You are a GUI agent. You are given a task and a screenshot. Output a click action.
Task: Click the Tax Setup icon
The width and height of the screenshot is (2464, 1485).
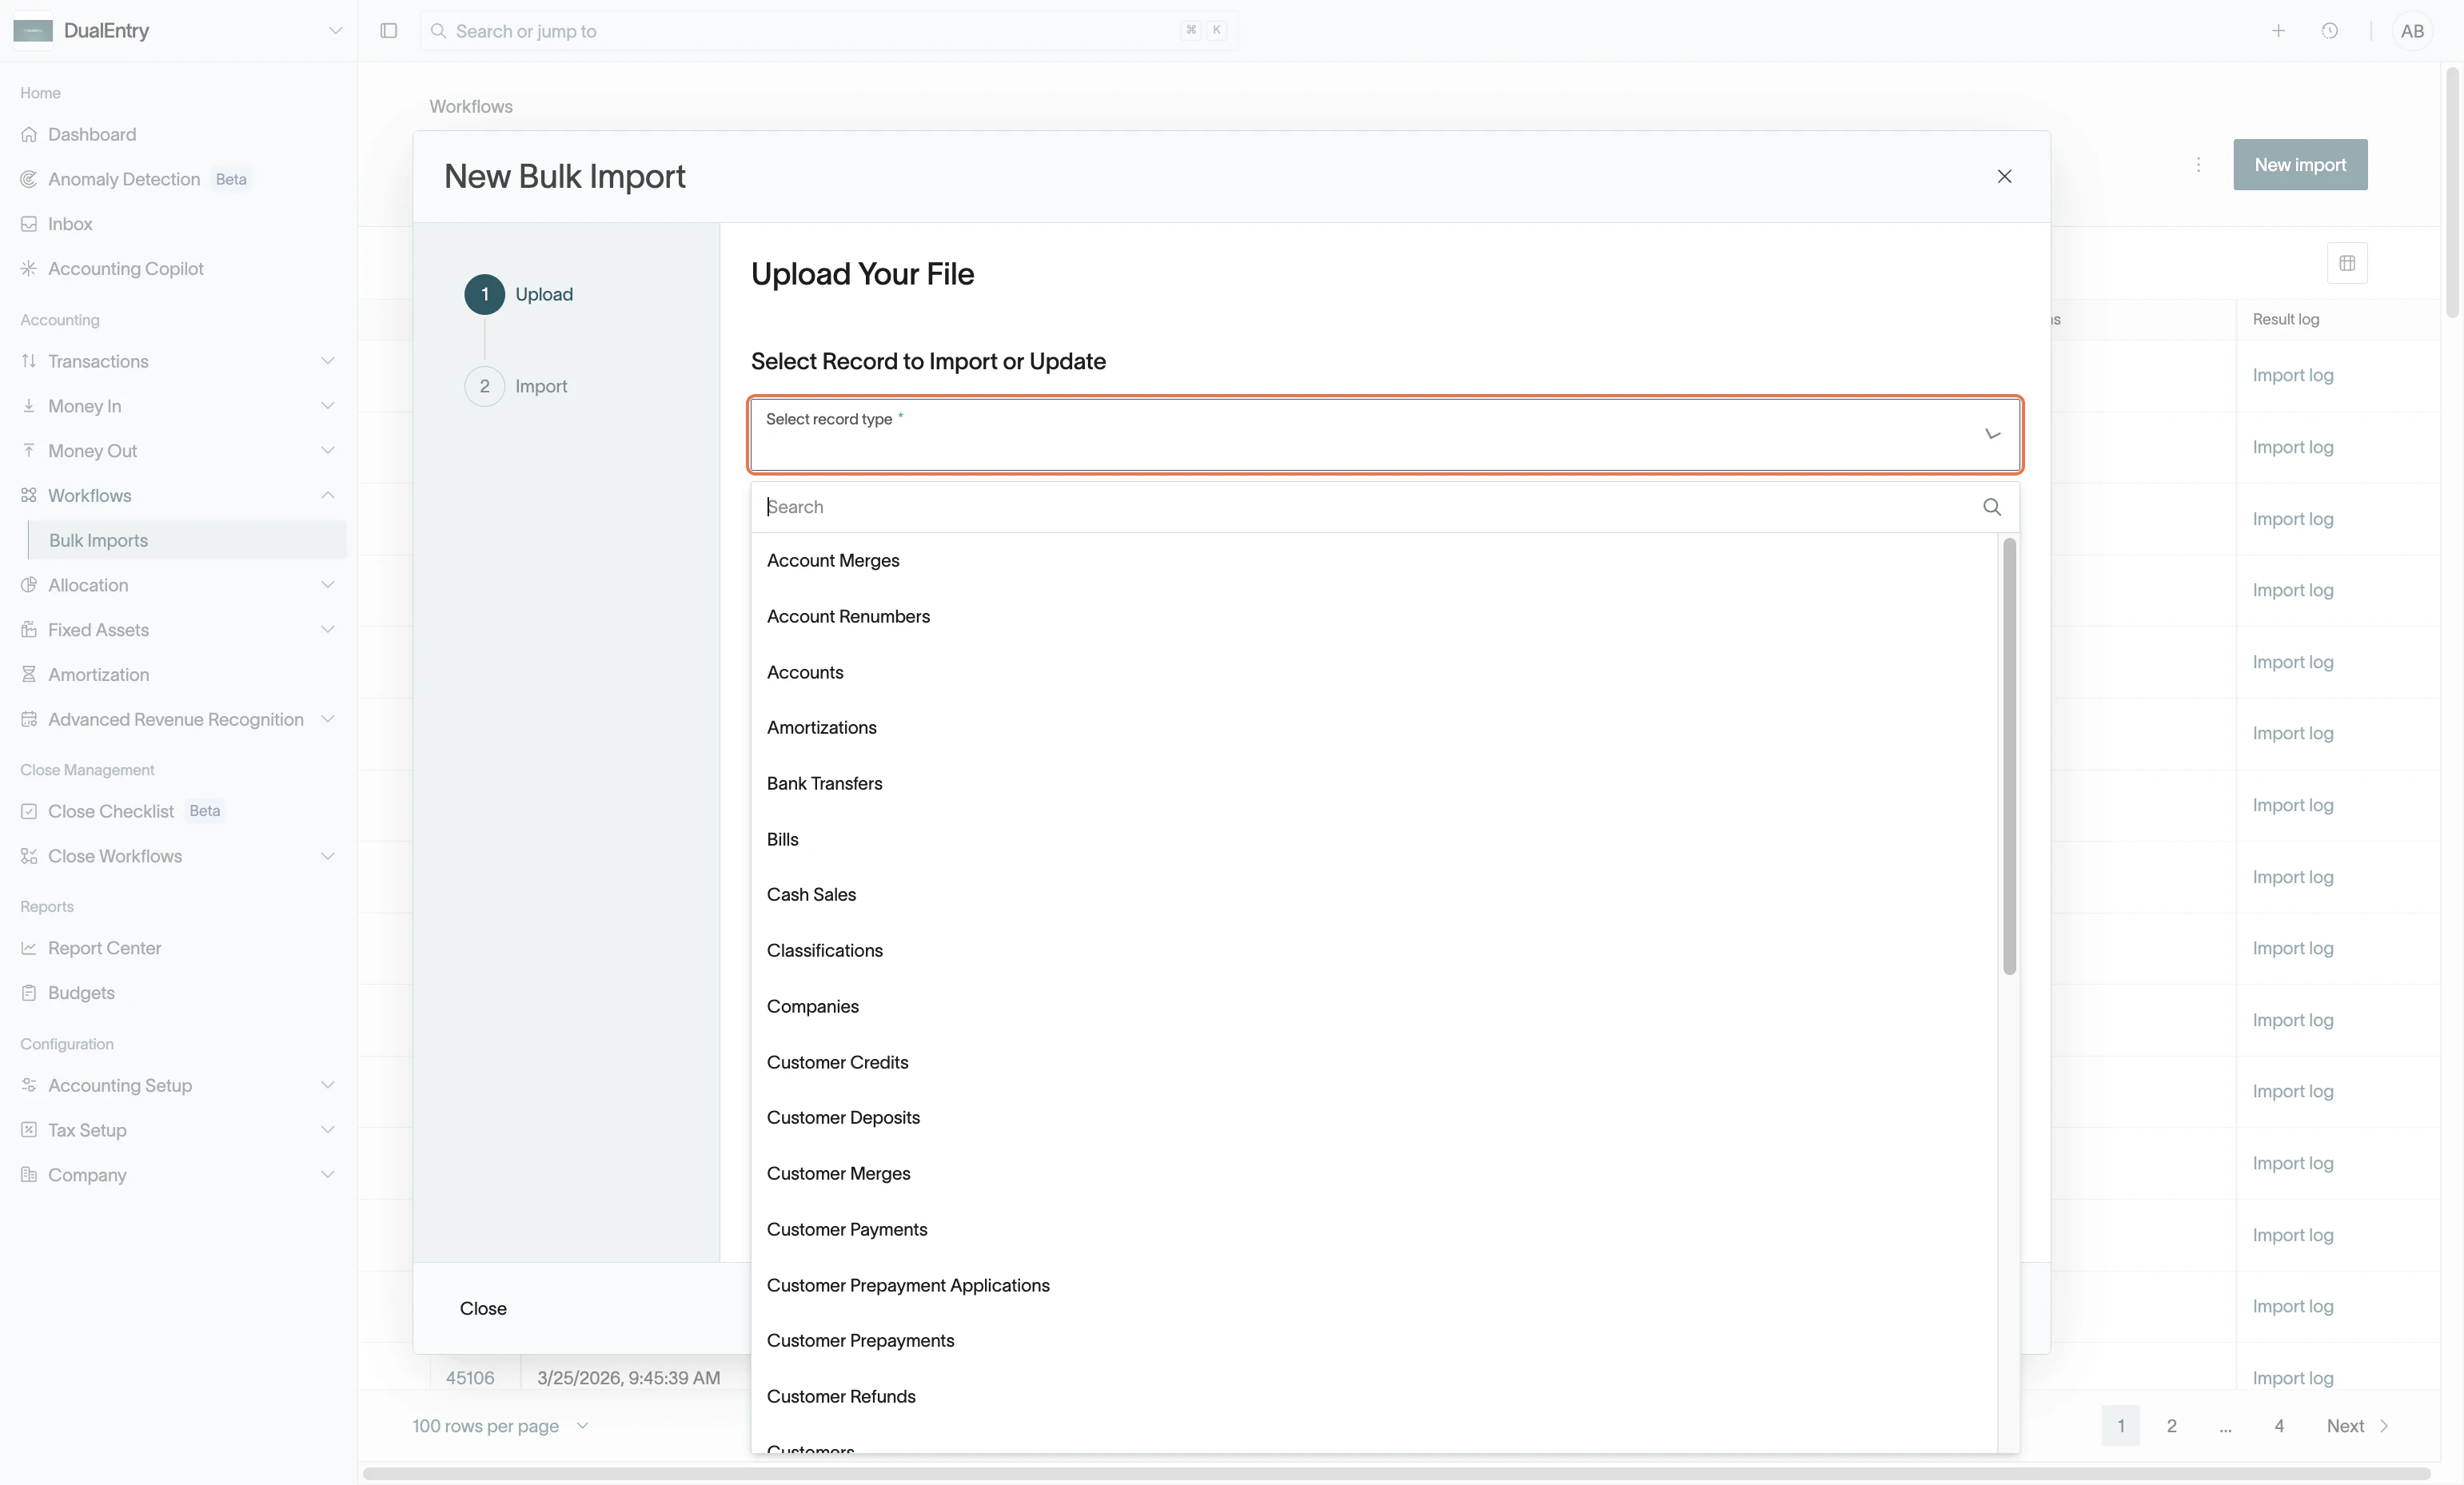(x=29, y=1130)
